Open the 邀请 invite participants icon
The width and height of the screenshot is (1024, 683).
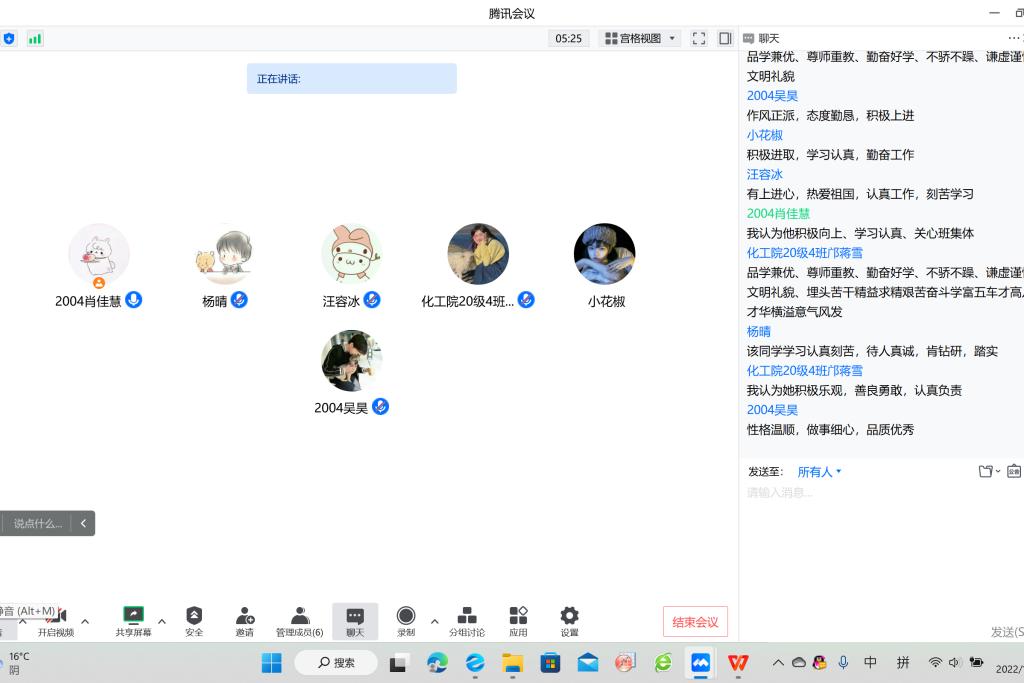pyautogui.click(x=245, y=620)
